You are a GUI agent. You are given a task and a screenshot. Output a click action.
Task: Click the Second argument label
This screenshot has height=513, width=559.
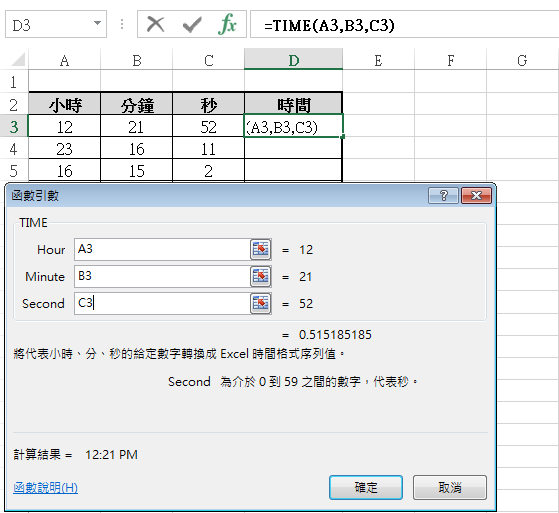(x=43, y=303)
